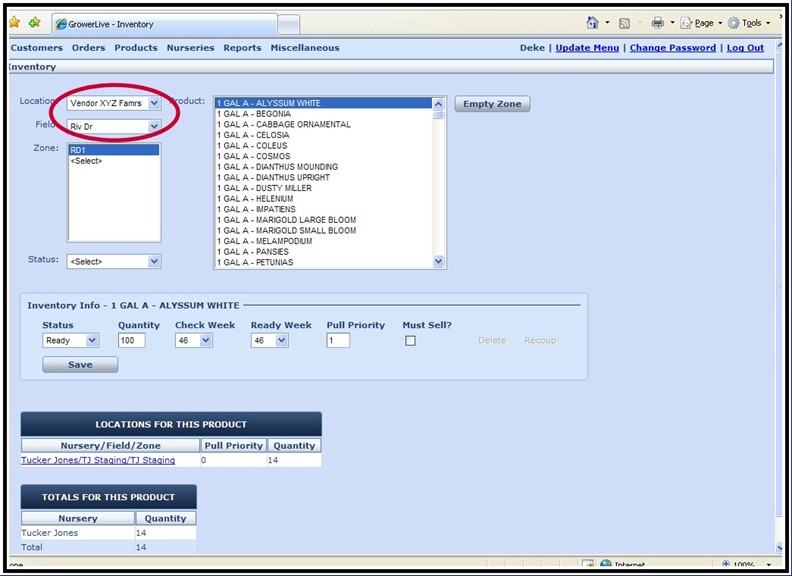This screenshot has height=576, width=792.
Task: Open the Tucker Jones TJ Staging link
Action: (x=98, y=461)
